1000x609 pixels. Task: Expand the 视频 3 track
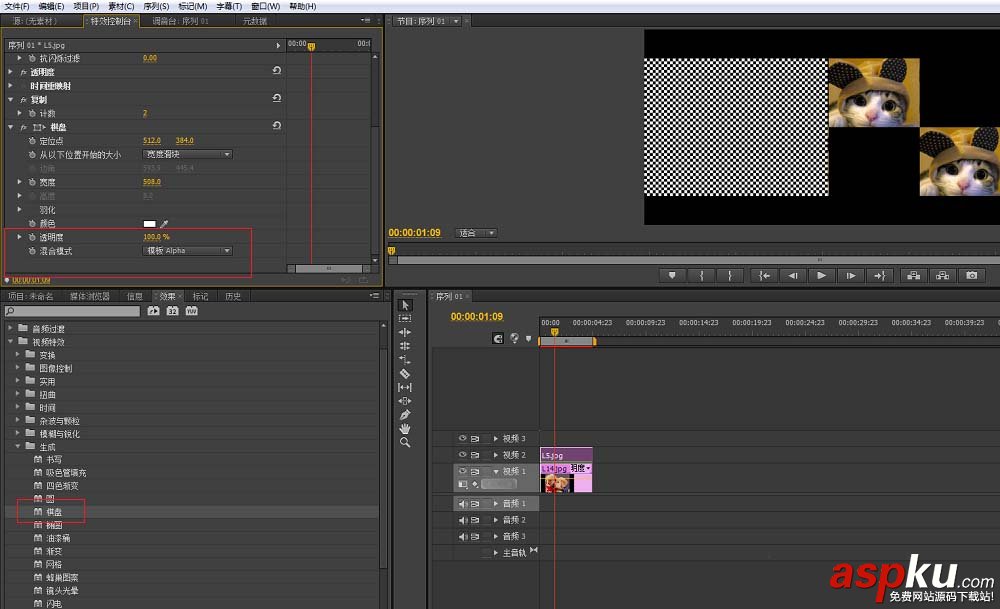pos(496,439)
